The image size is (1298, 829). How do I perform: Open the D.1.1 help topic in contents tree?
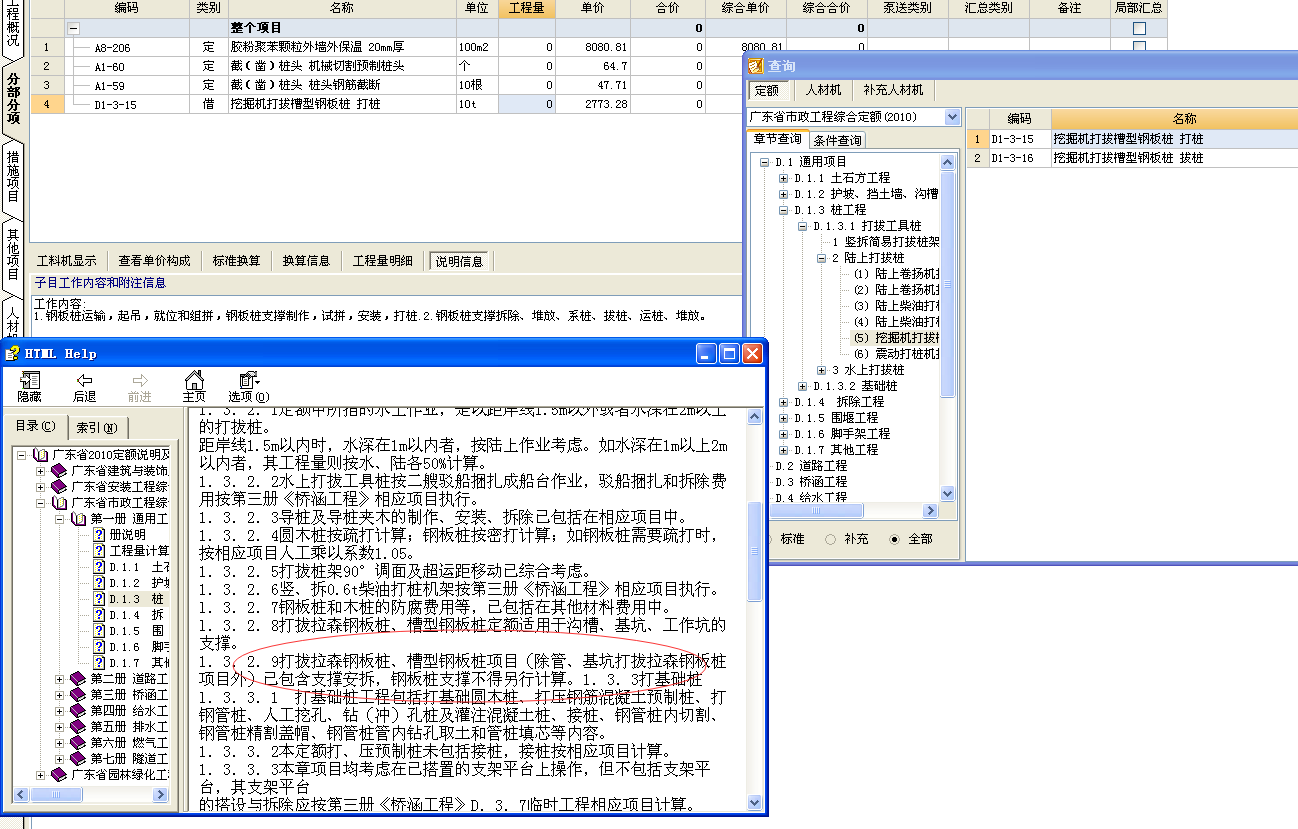pyautogui.click(x=131, y=566)
